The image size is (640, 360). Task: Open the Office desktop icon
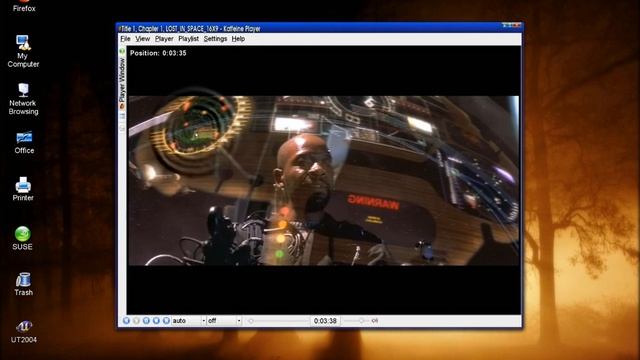(x=24, y=142)
